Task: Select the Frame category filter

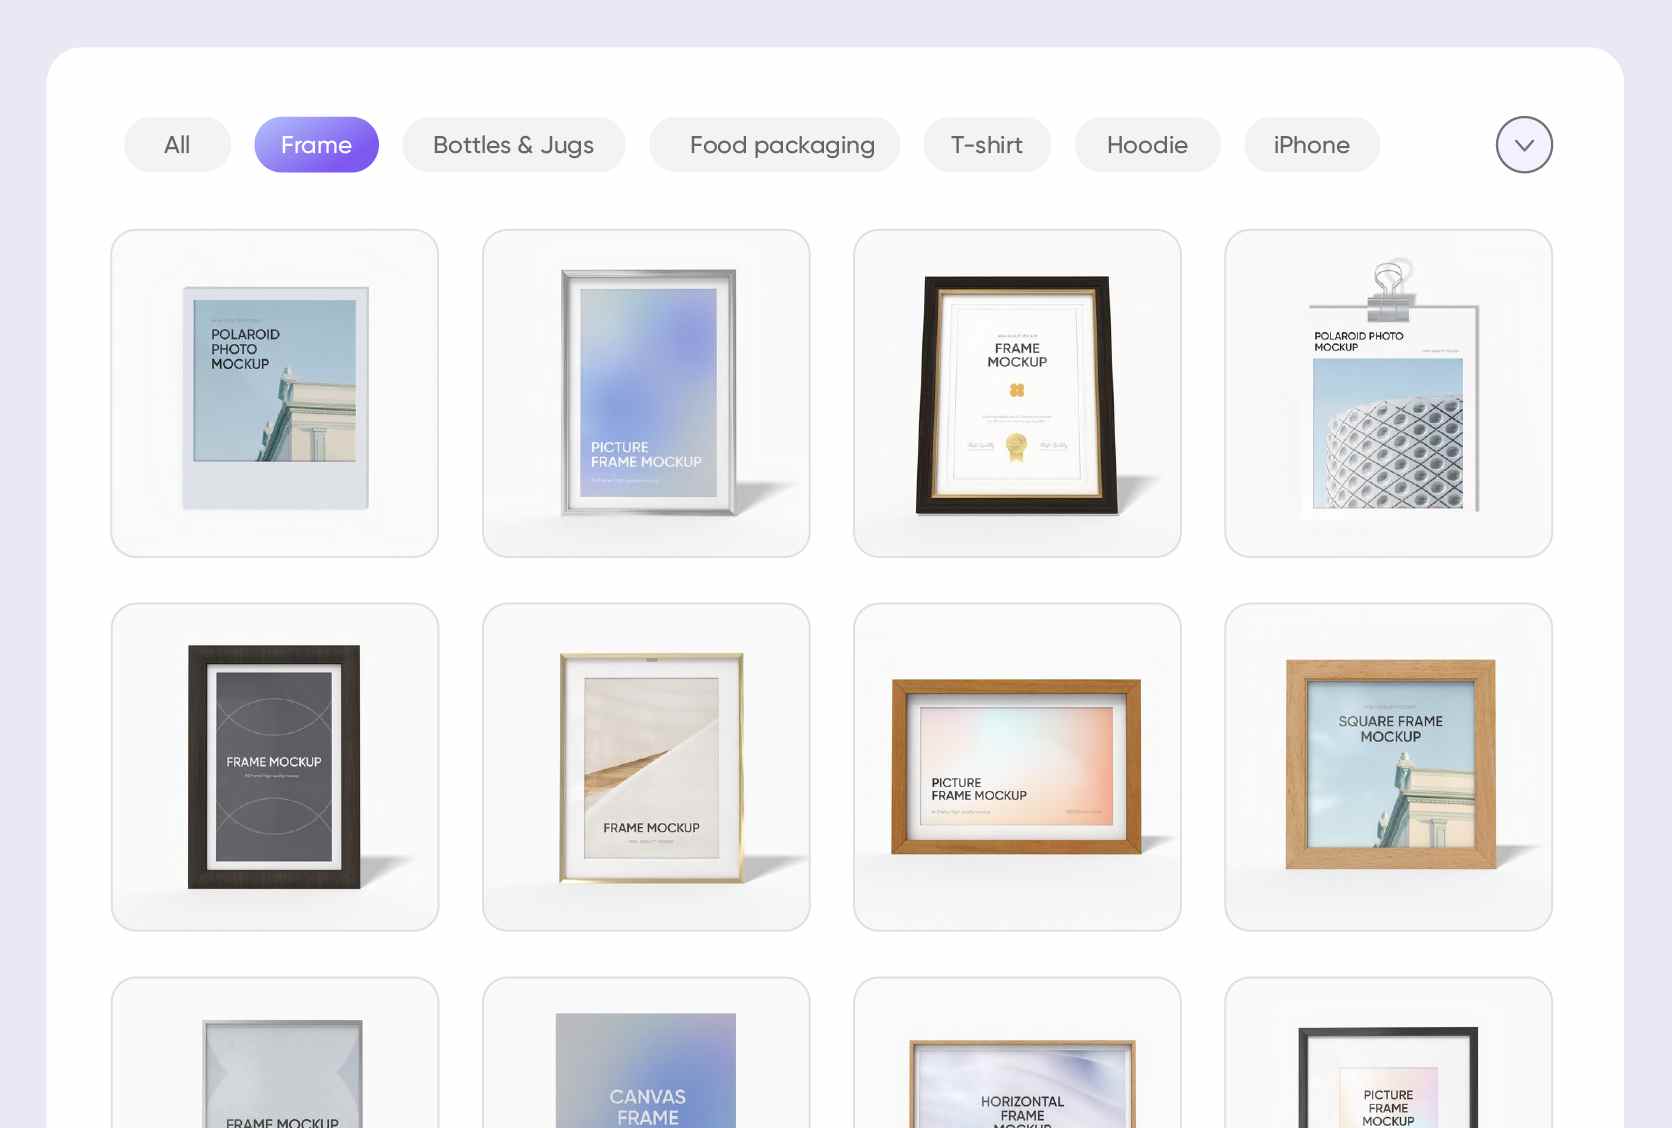Action: click(x=316, y=145)
